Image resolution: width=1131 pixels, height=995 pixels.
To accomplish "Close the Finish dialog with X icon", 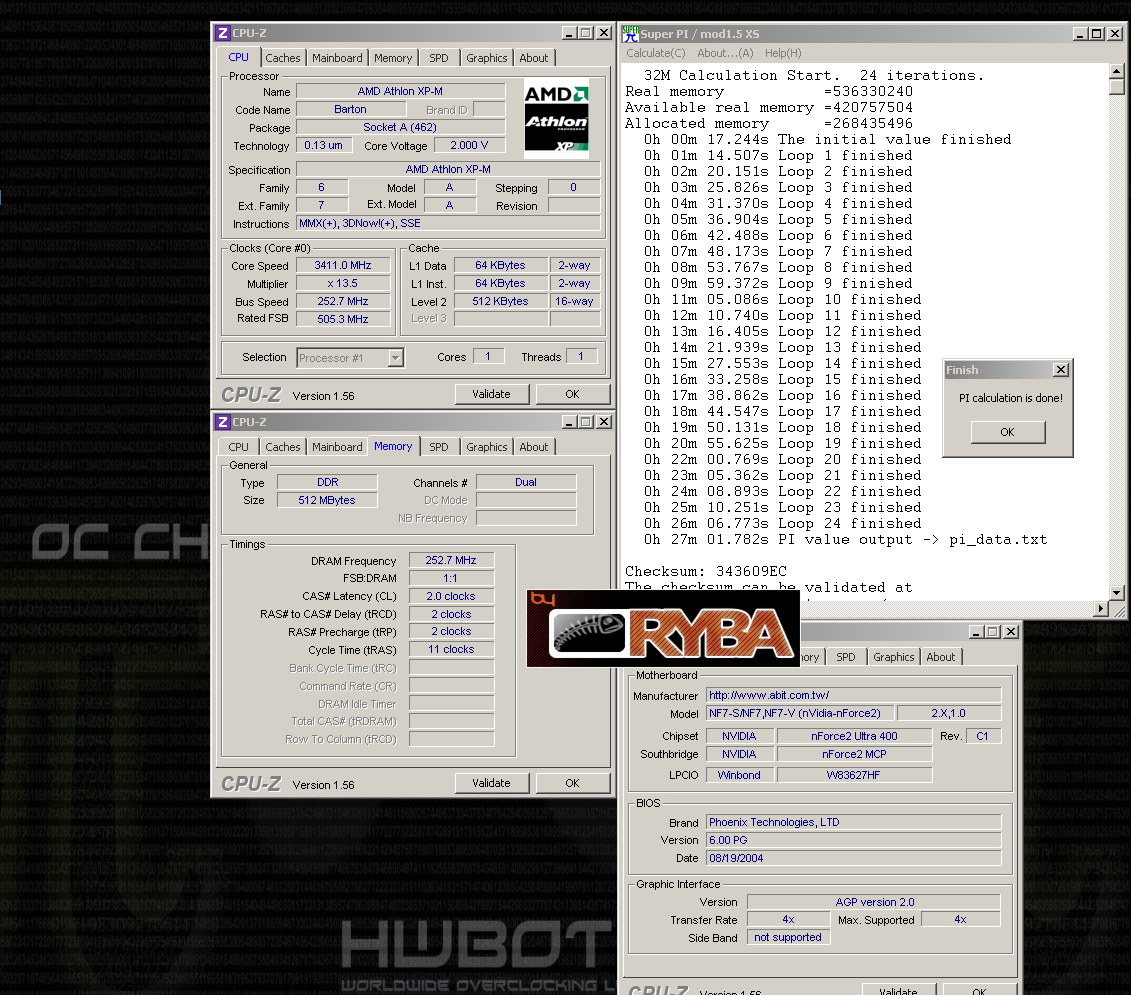I will click(x=1060, y=369).
